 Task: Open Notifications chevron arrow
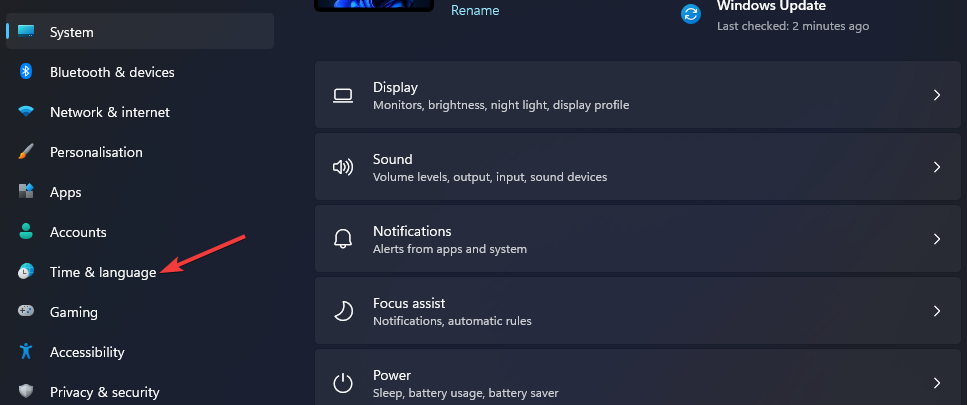coord(937,239)
